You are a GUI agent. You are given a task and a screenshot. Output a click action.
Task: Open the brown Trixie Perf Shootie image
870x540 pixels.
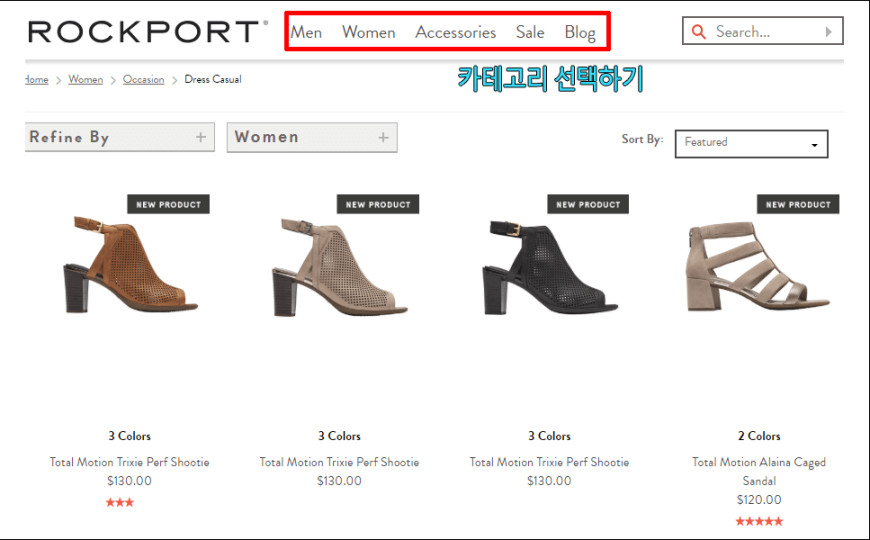pos(130,265)
